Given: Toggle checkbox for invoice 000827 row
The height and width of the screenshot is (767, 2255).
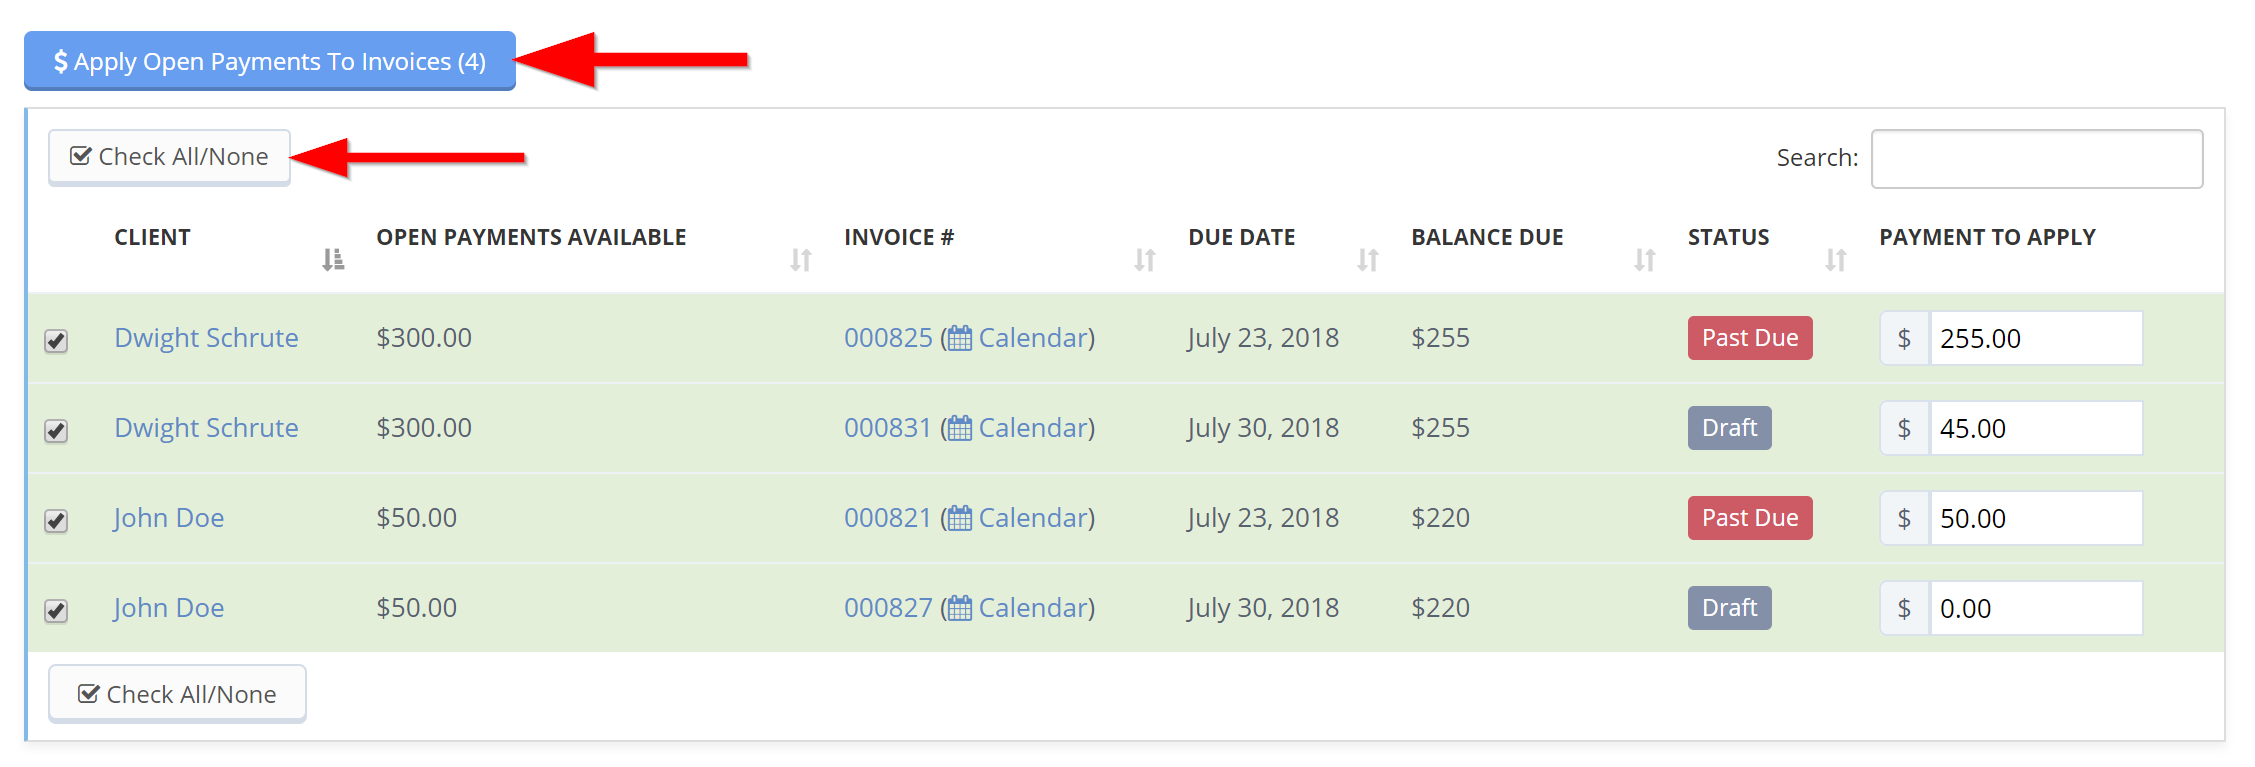Looking at the screenshot, I should coord(56,611).
